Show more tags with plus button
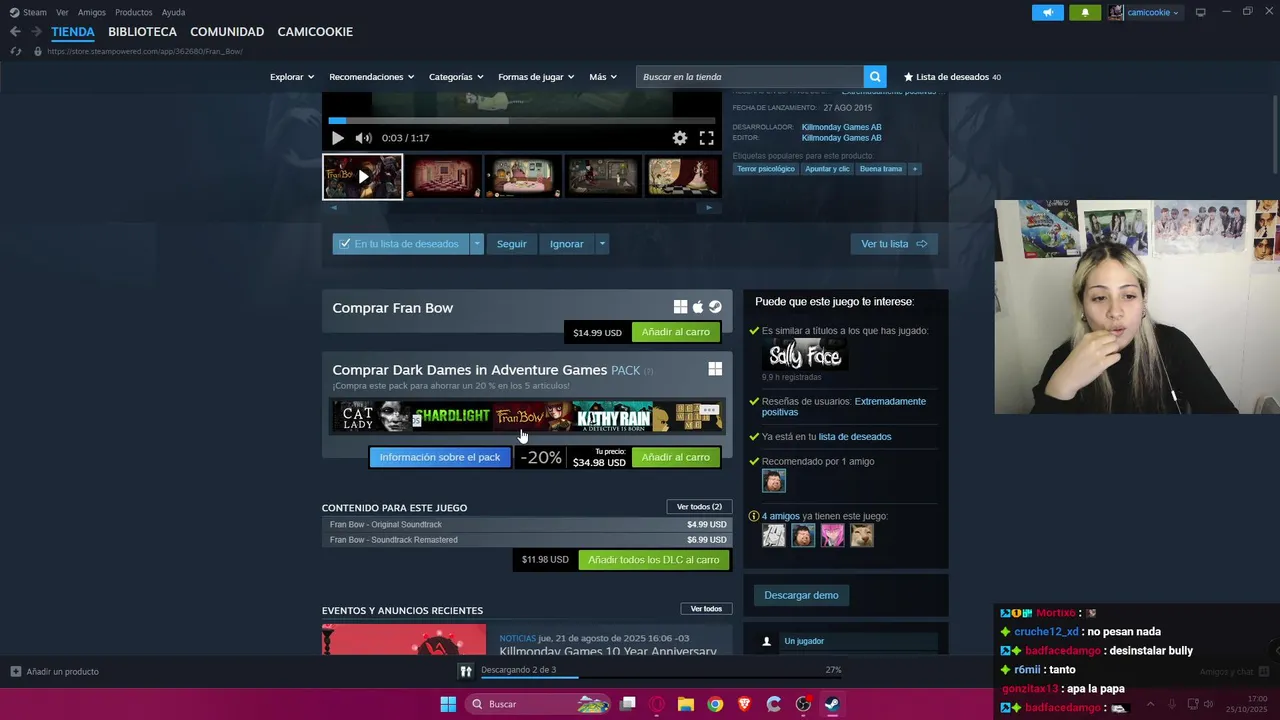This screenshot has height=720, width=1280. [x=914, y=169]
